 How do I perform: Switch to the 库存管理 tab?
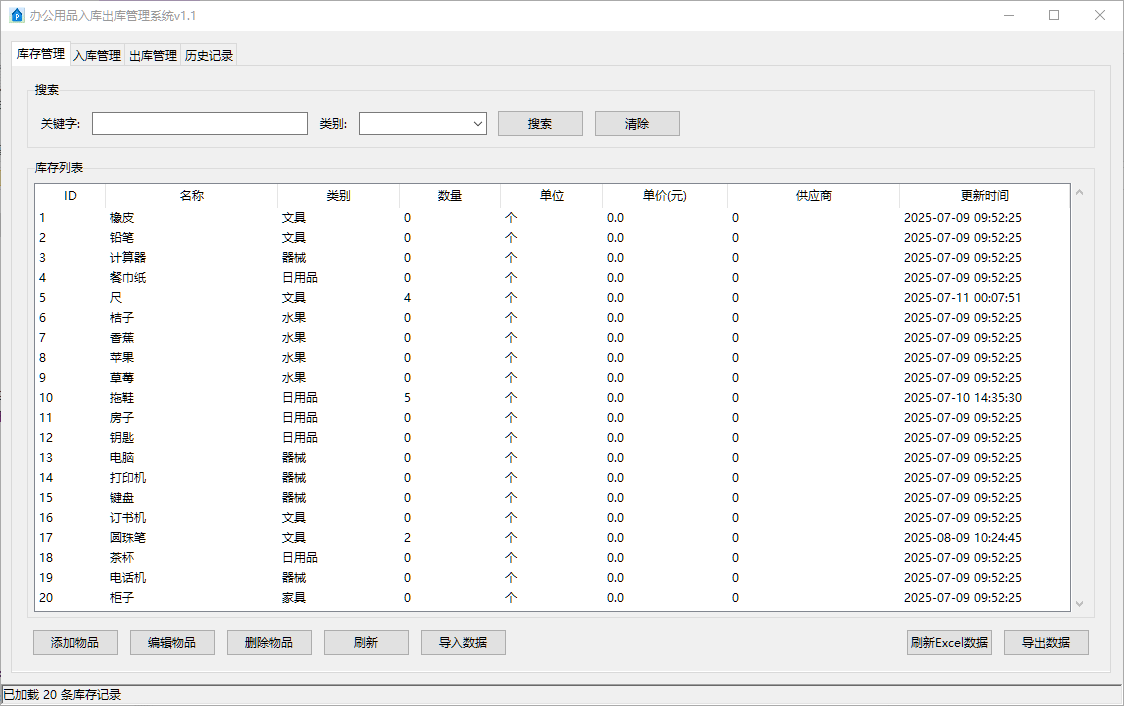click(x=41, y=54)
